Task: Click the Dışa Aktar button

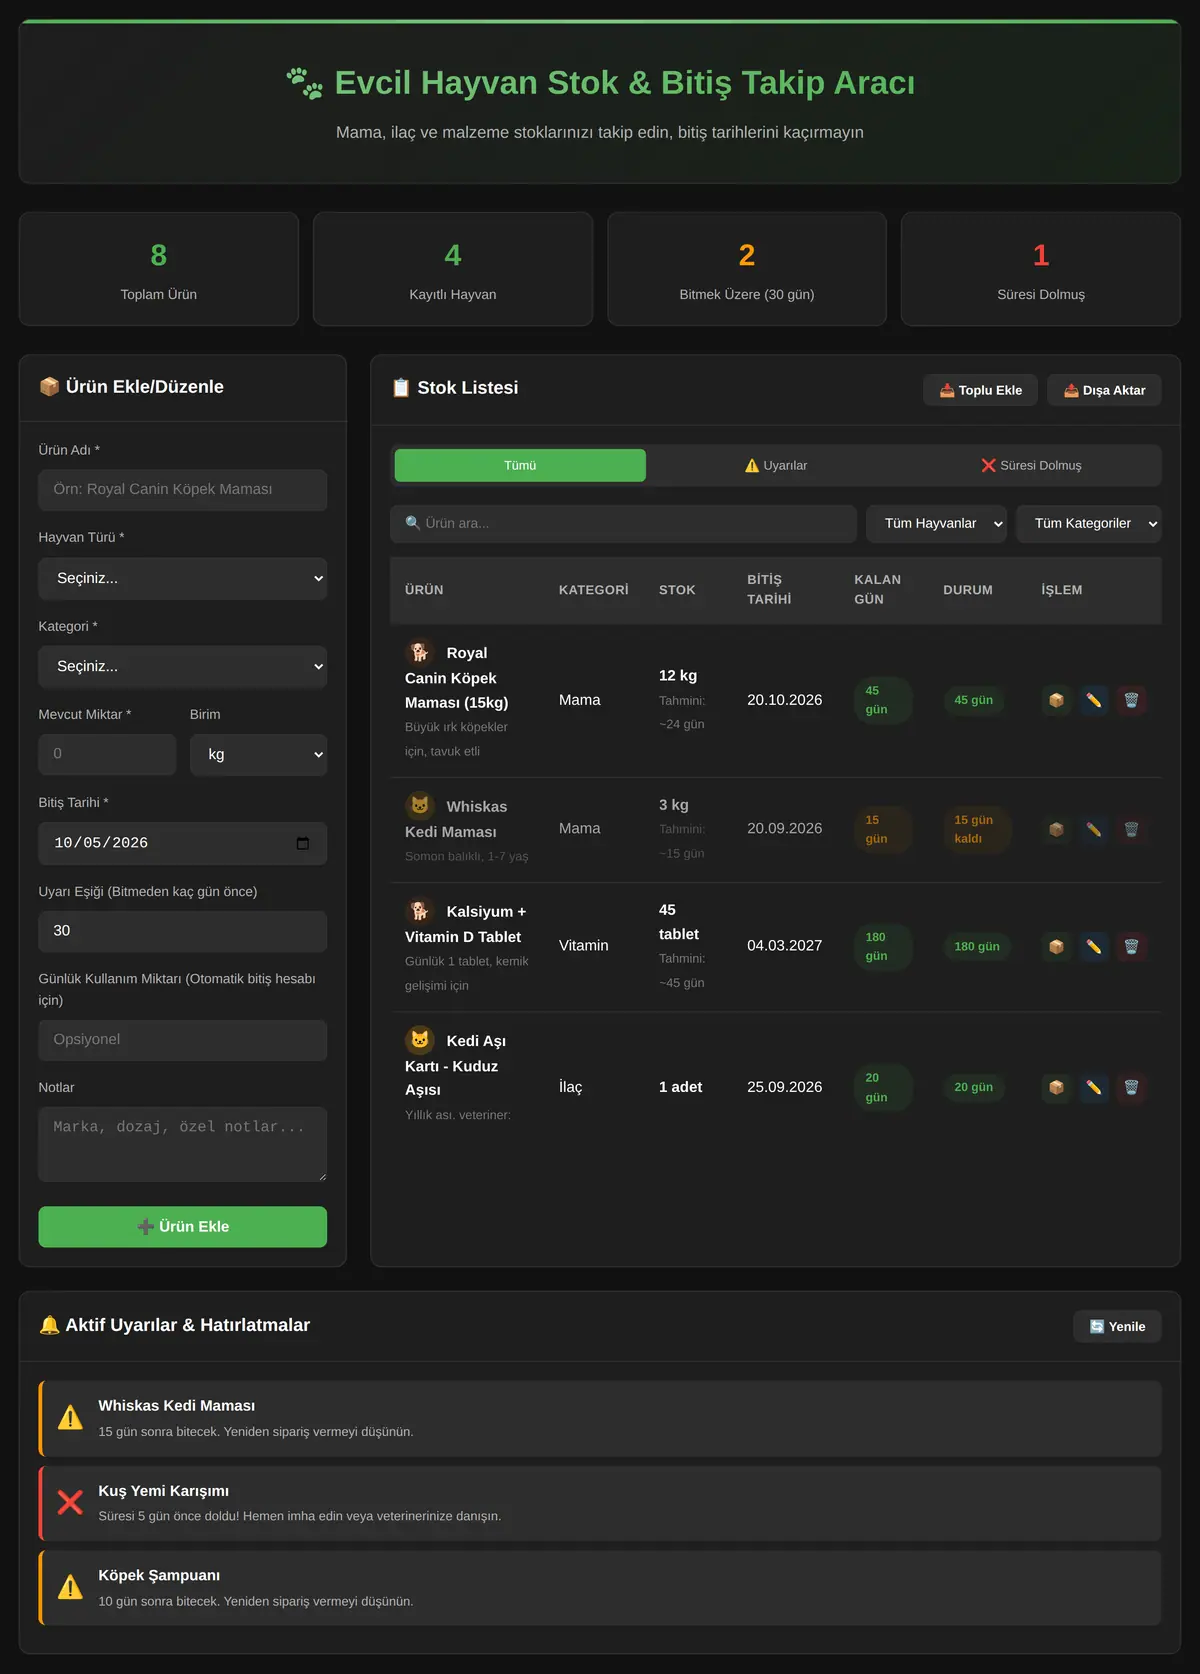Action: 1104,390
